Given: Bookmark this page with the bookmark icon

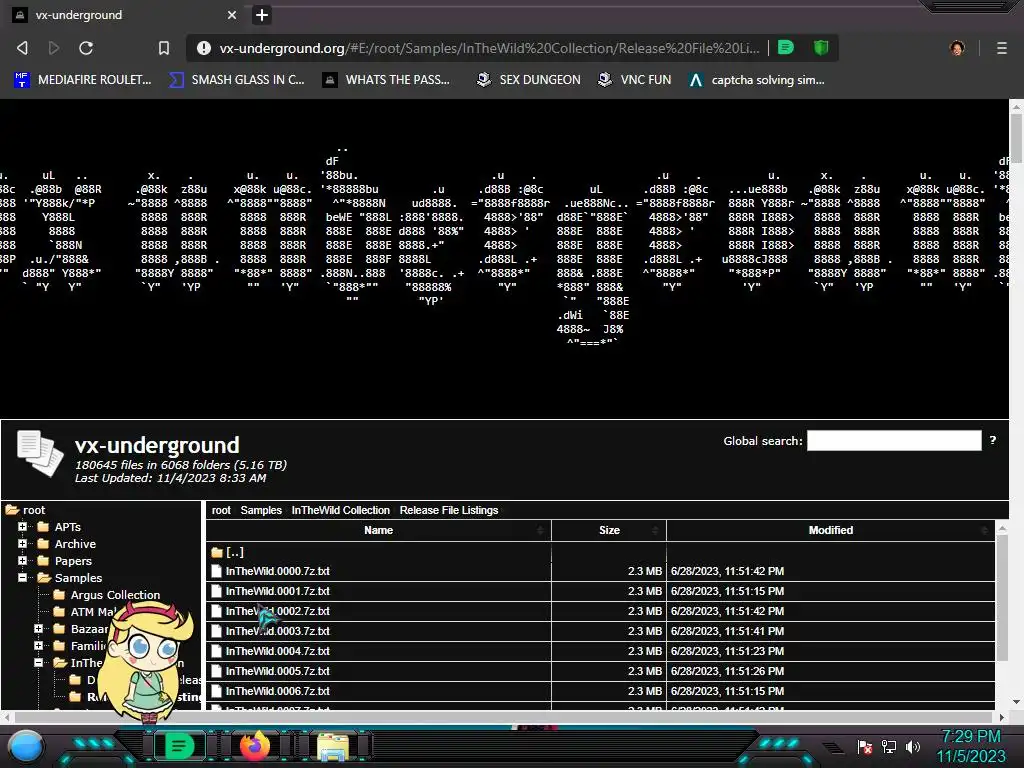Looking at the screenshot, I should click(164, 48).
